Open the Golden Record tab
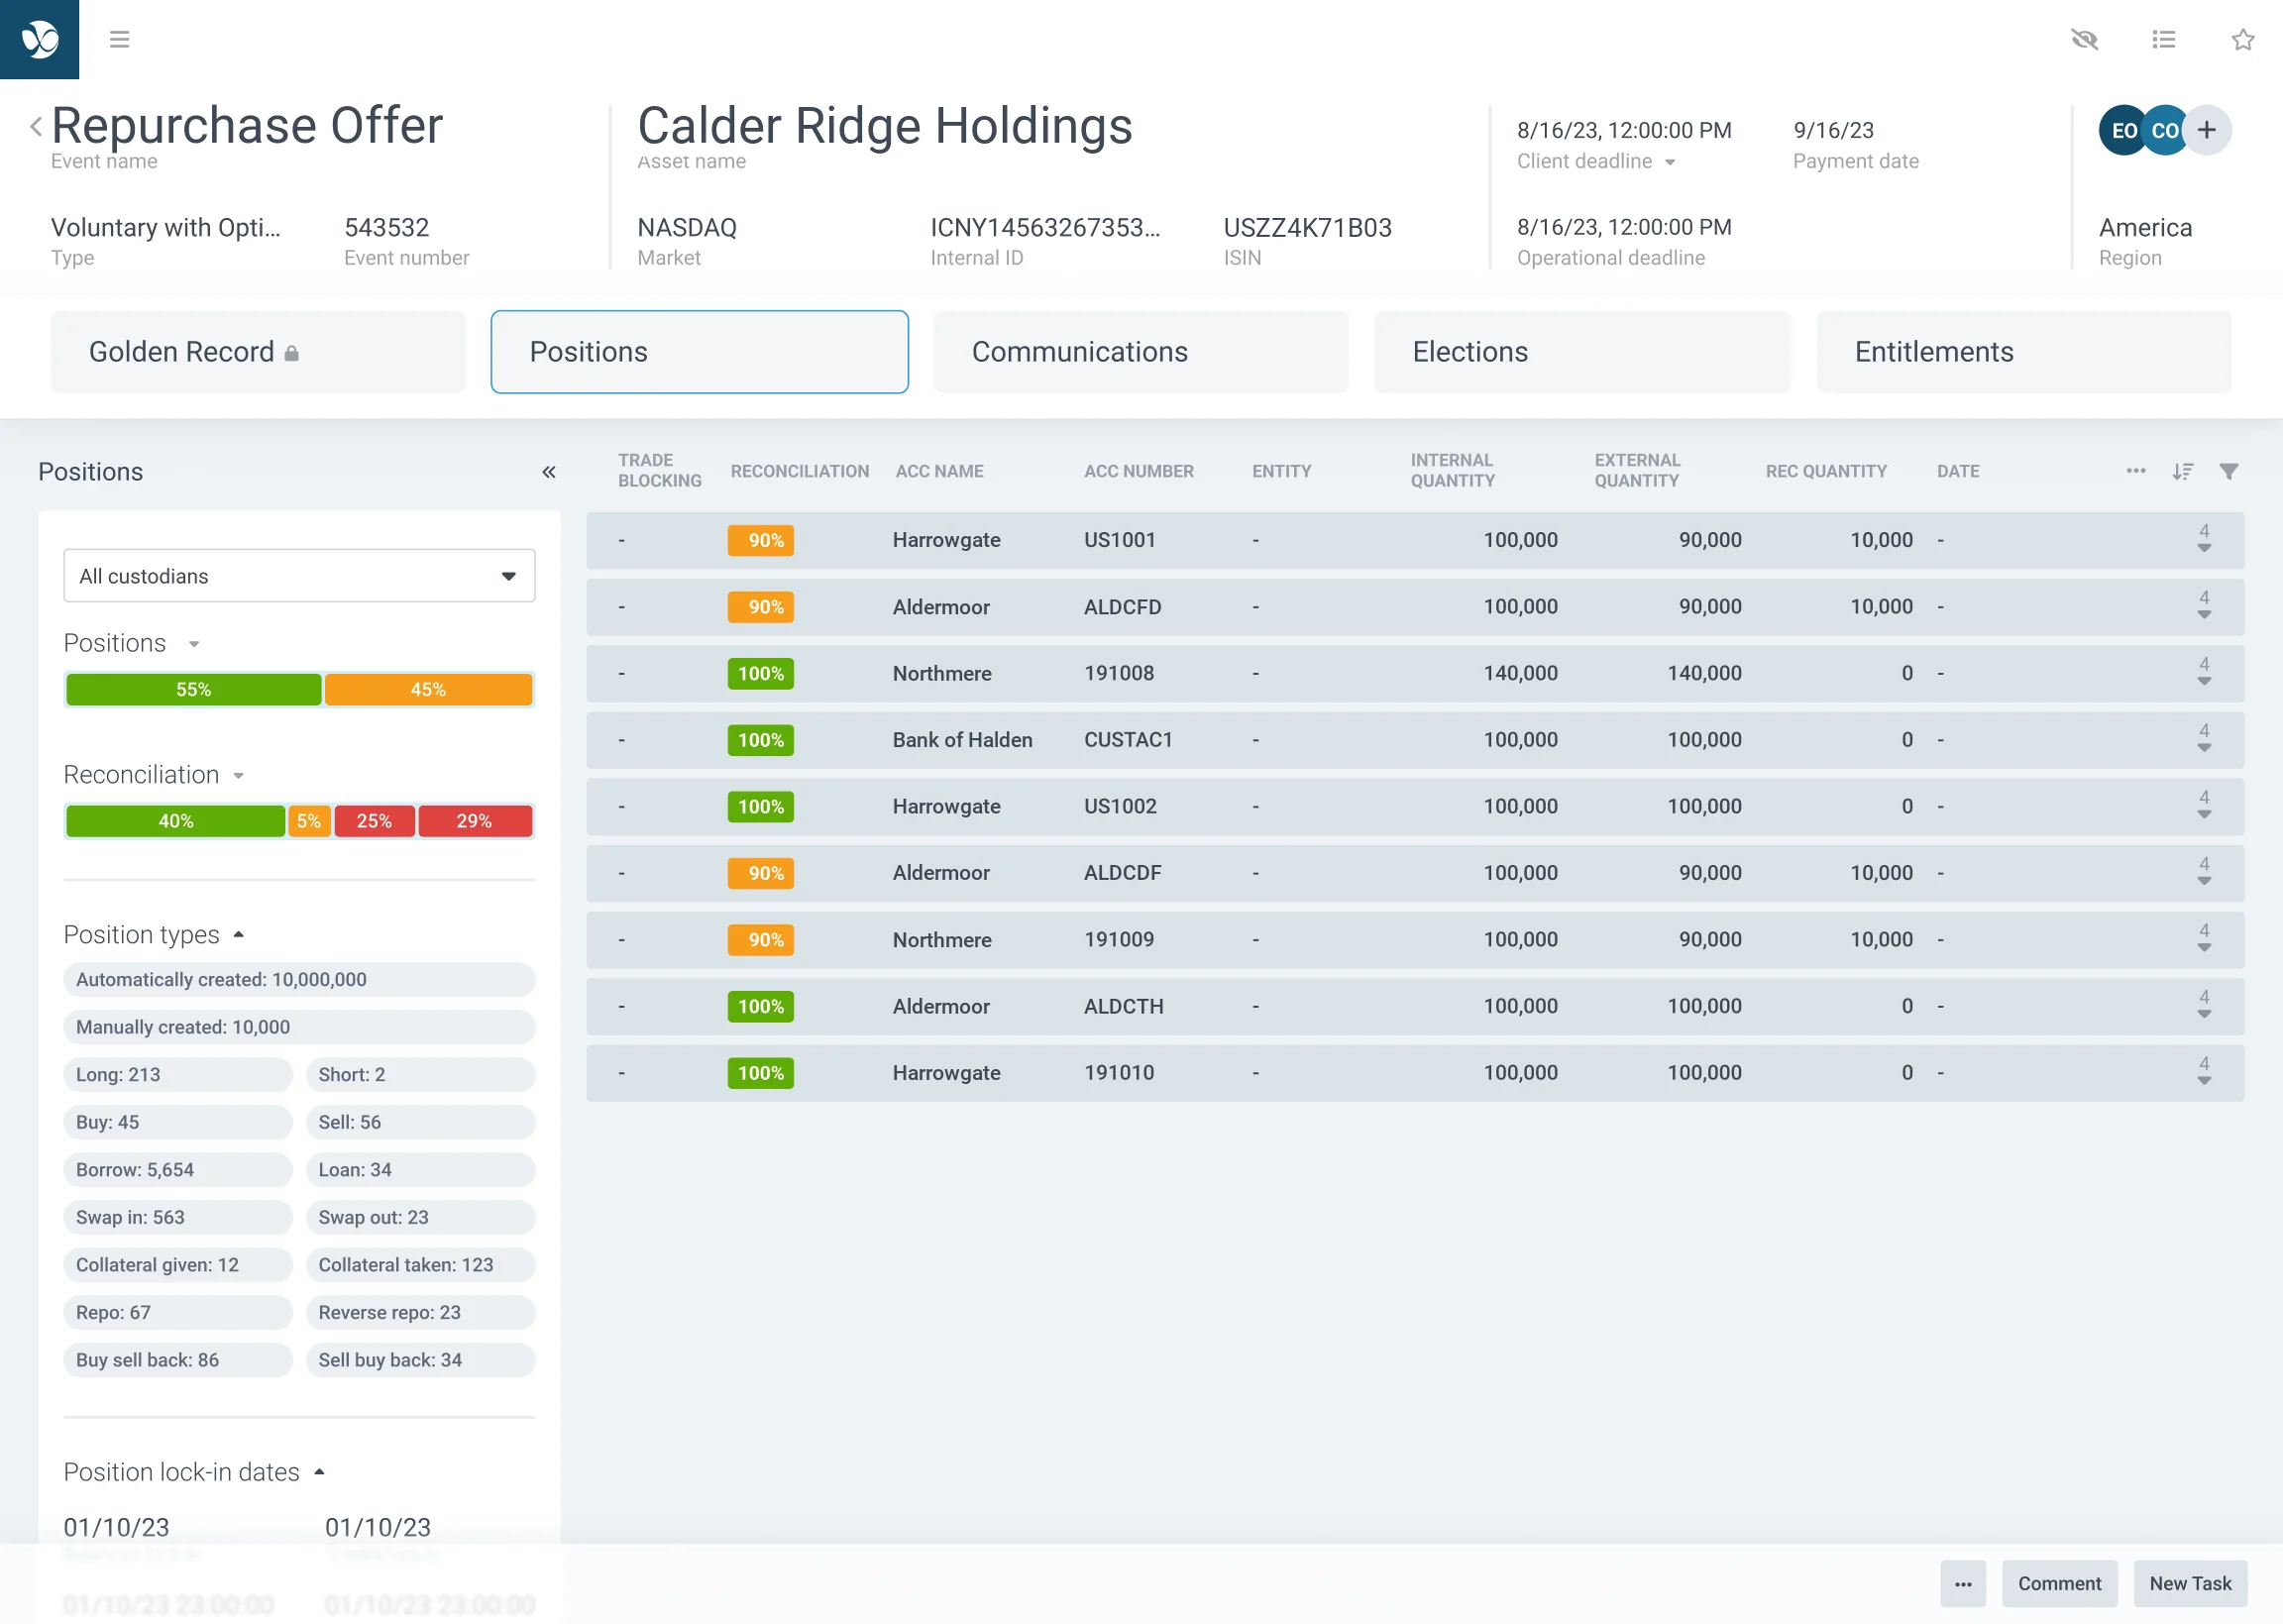This screenshot has width=2283, height=1624. click(258, 352)
